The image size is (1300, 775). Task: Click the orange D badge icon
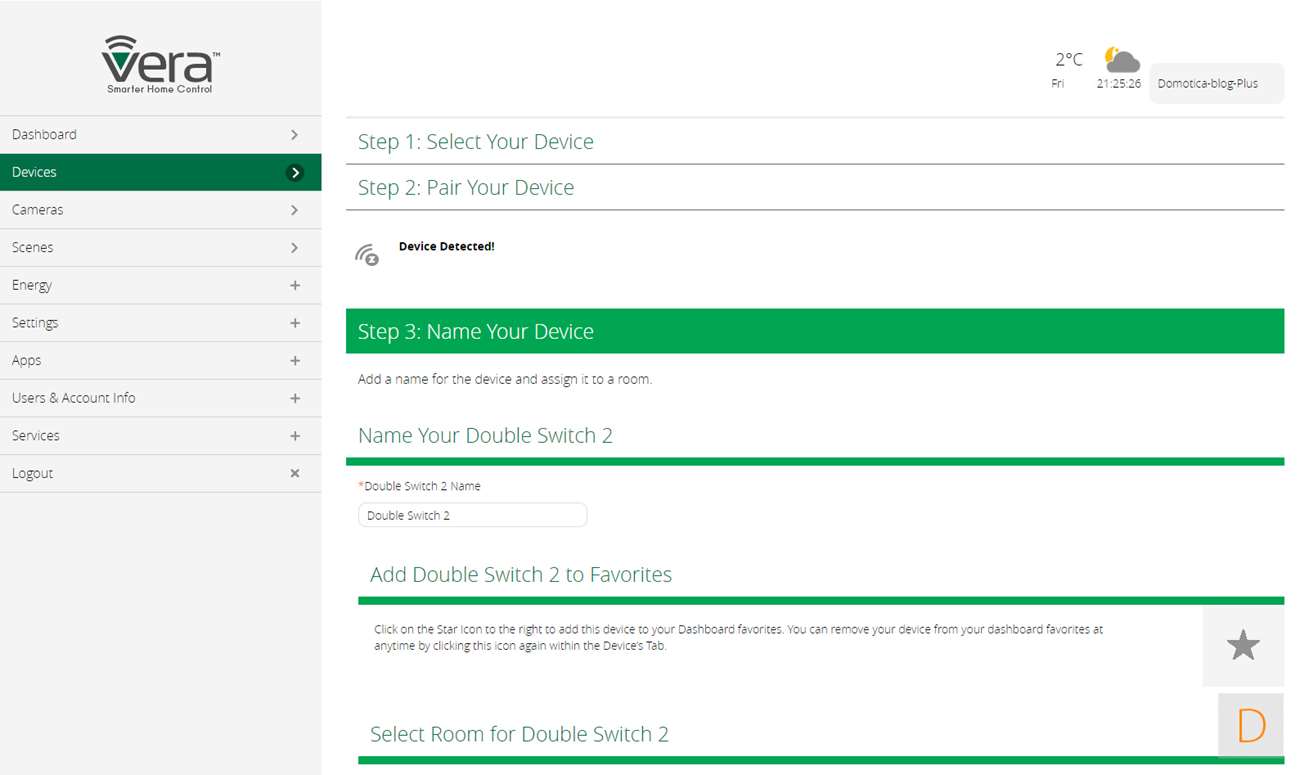click(x=1250, y=725)
